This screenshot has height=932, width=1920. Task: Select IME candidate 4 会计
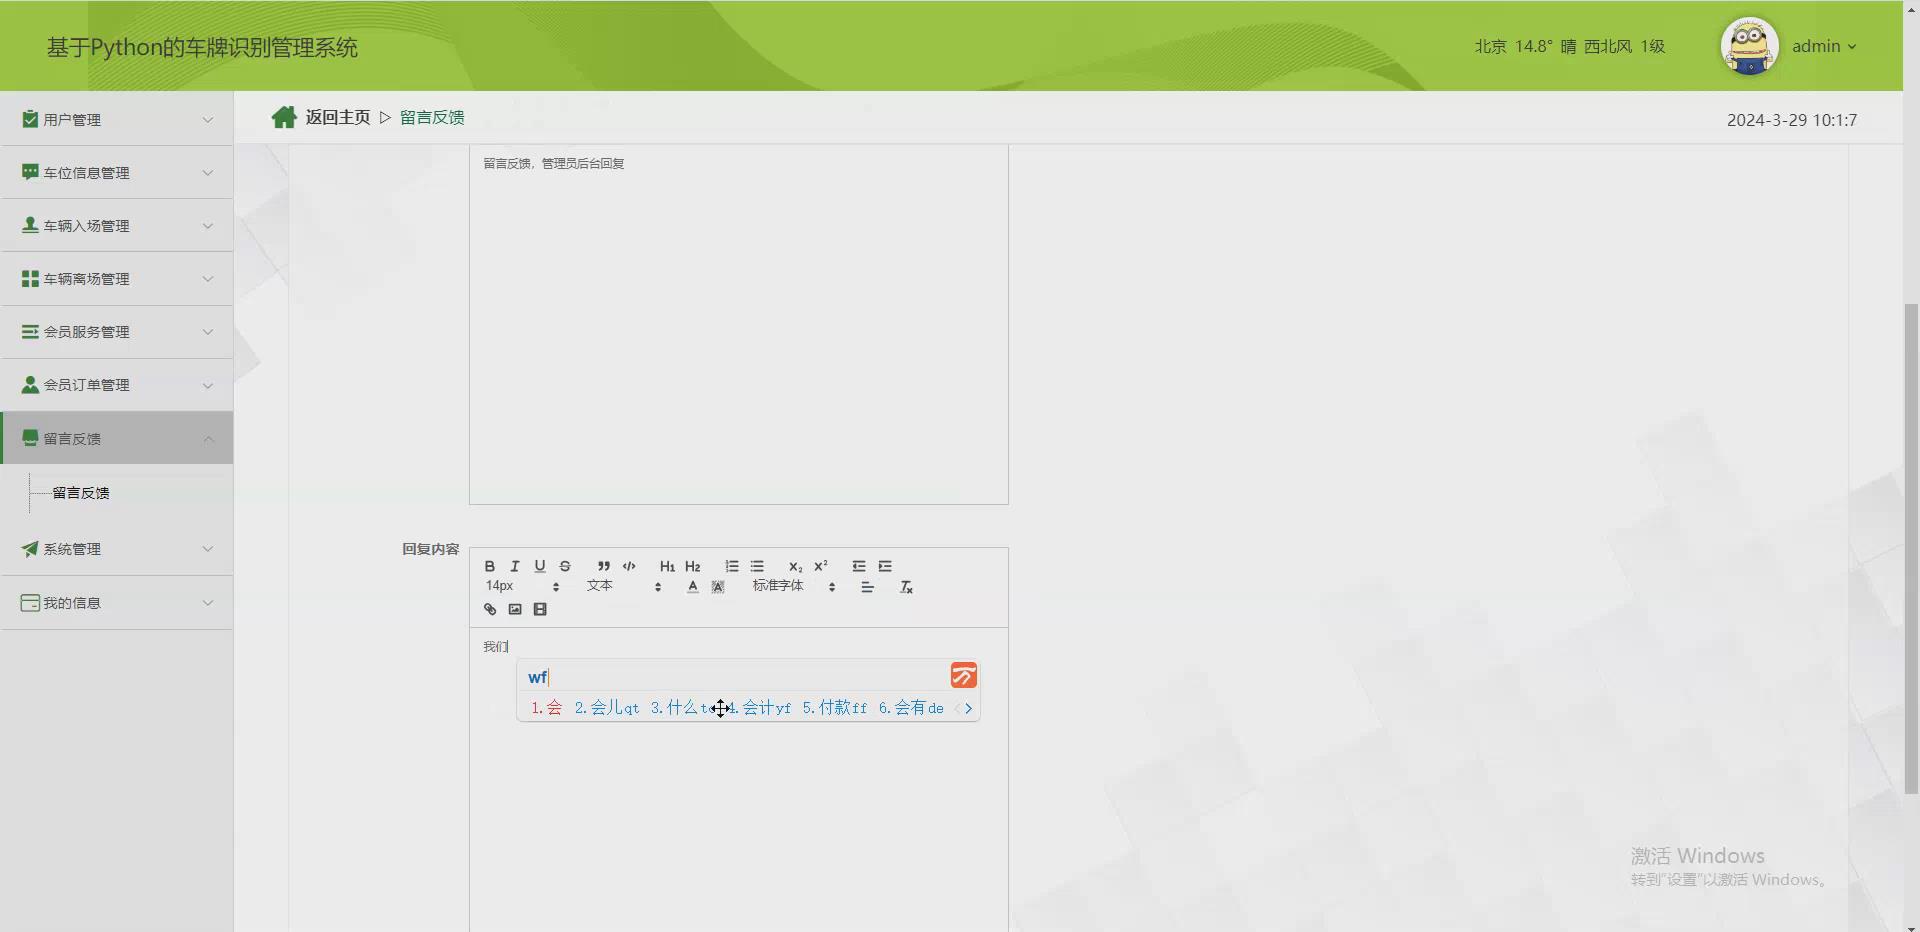pos(762,707)
